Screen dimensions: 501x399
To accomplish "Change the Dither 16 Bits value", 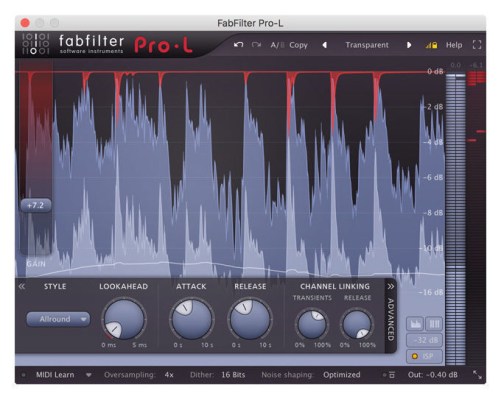I will pyautogui.click(x=233, y=375).
